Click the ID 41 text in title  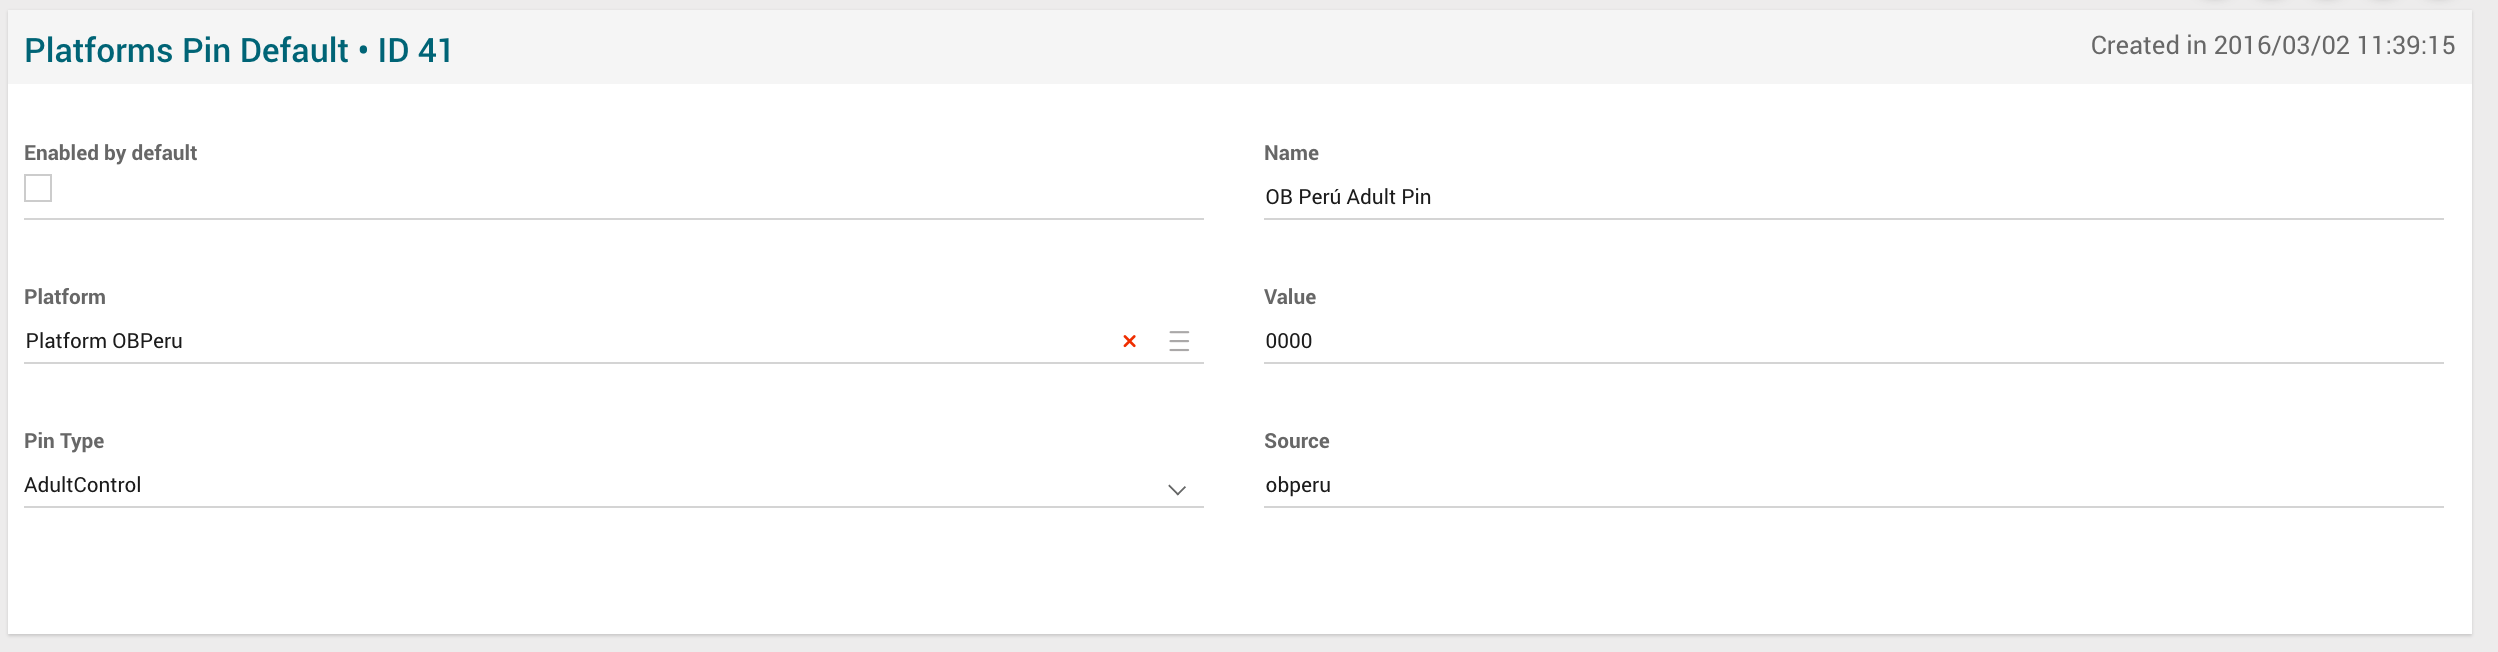pyautogui.click(x=415, y=50)
